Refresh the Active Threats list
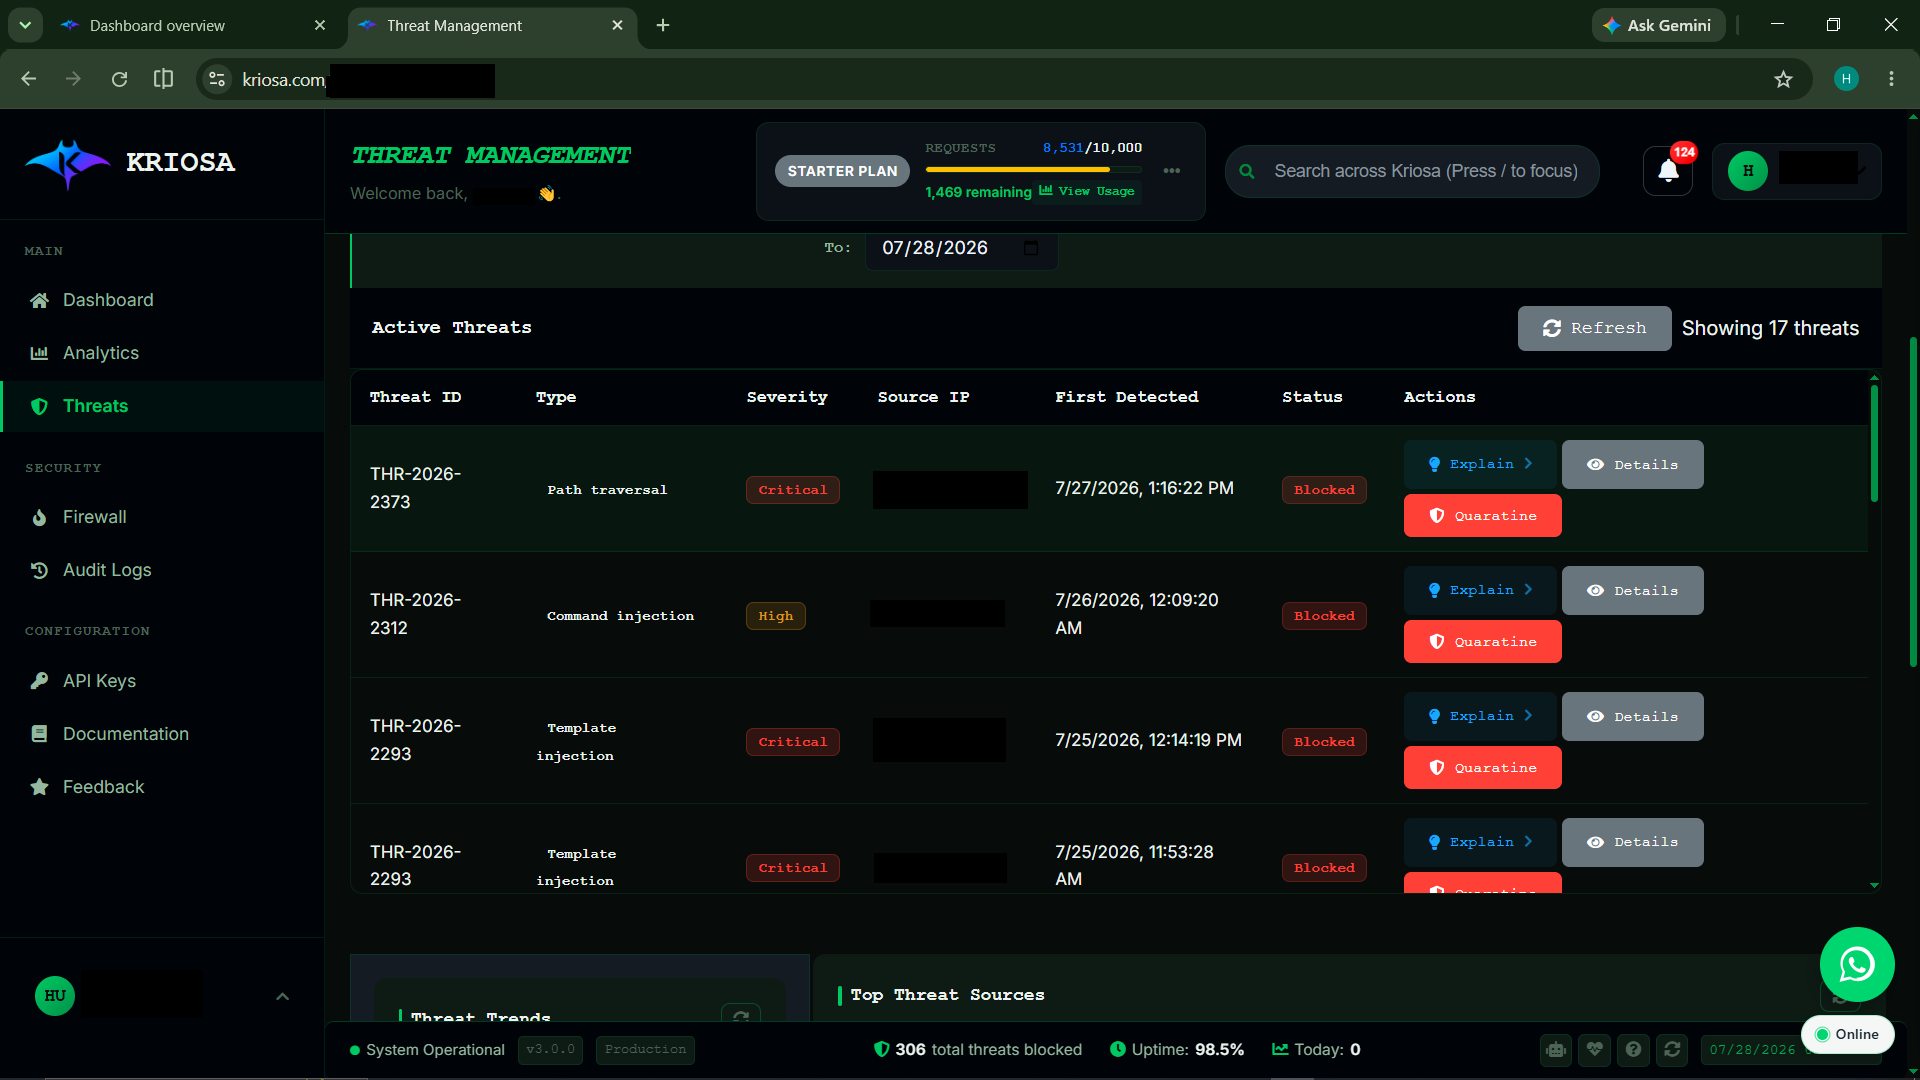1920x1080 pixels. [x=1594, y=328]
